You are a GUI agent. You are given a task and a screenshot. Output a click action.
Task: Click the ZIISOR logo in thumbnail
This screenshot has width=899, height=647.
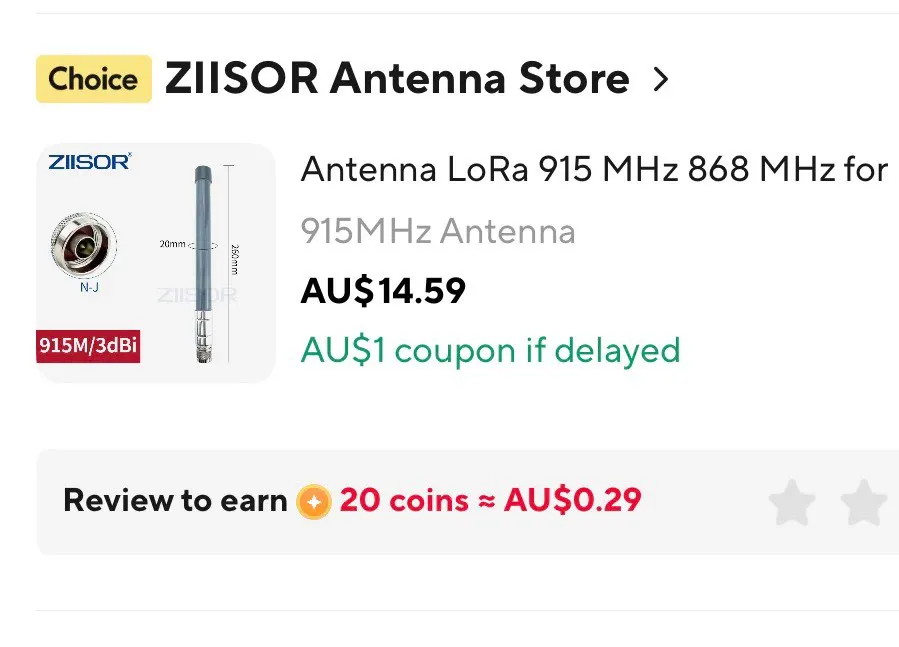click(x=90, y=162)
